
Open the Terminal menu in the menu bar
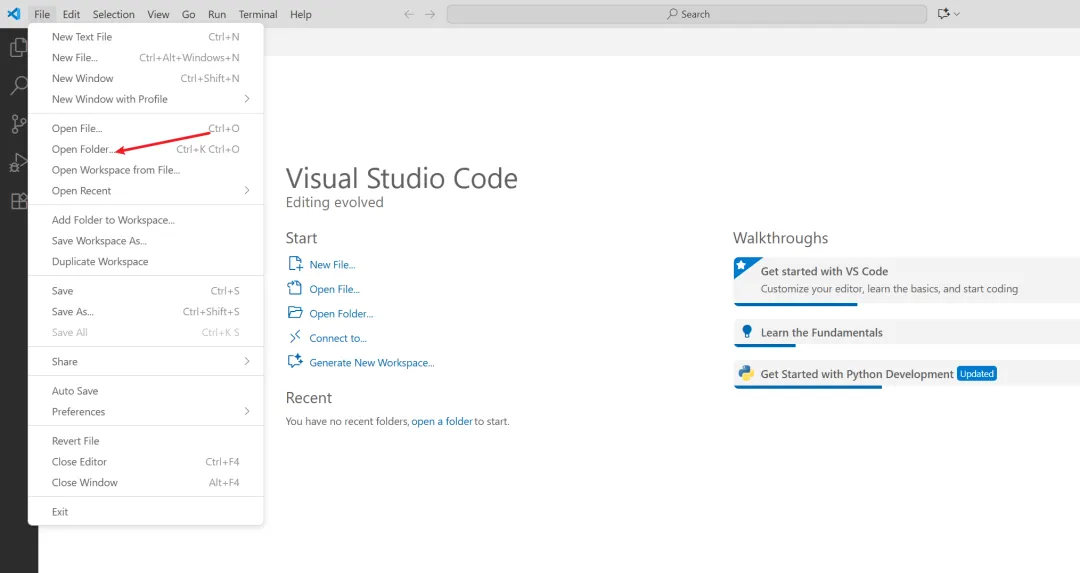click(x=258, y=14)
